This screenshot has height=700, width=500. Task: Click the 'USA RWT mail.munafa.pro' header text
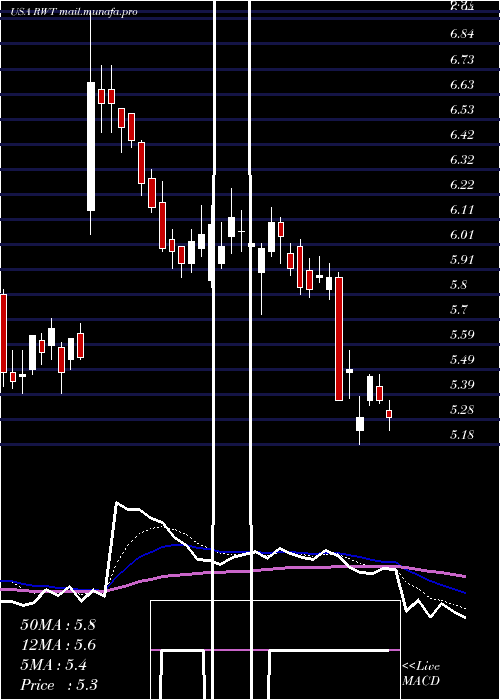coord(74,12)
